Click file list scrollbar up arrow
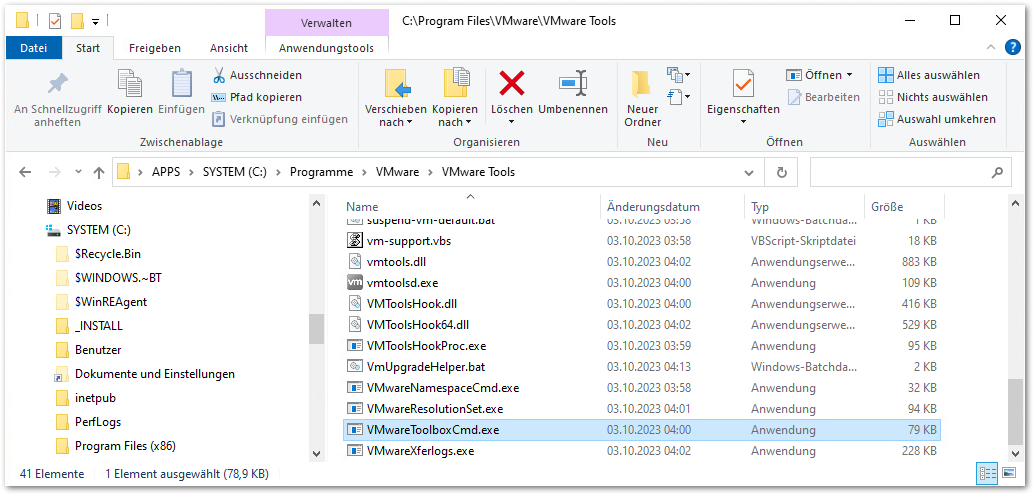Viewport: 1034px width, 495px height. point(1015,205)
